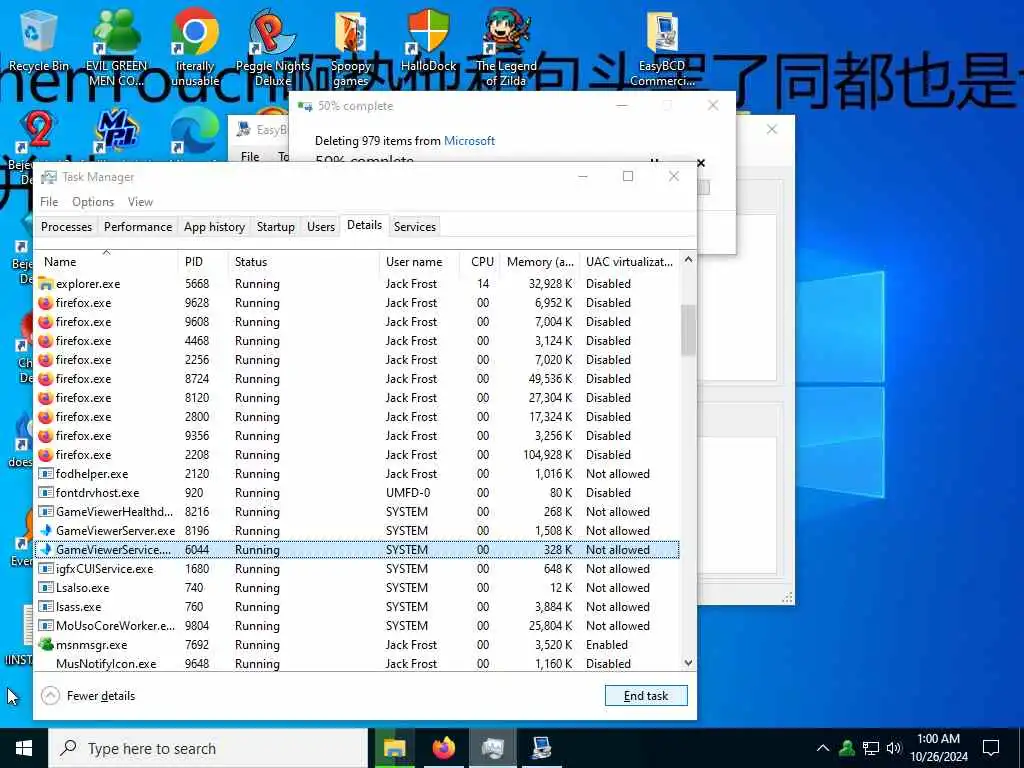Switch to the Services tab
The image size is (1024, 768).
[x=415, y=227]
